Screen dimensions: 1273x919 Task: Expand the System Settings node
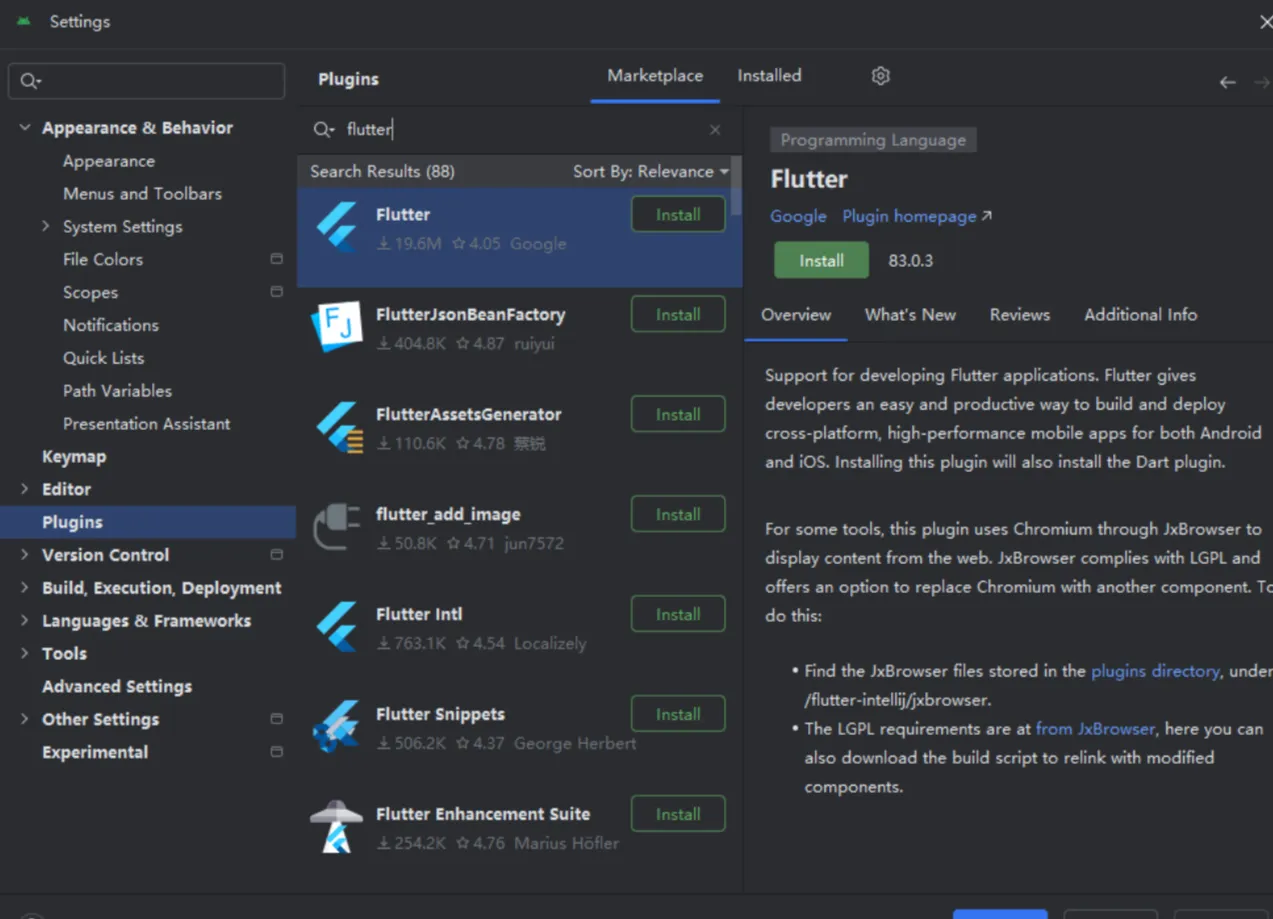pyautogui.click(x=46, y=226)
